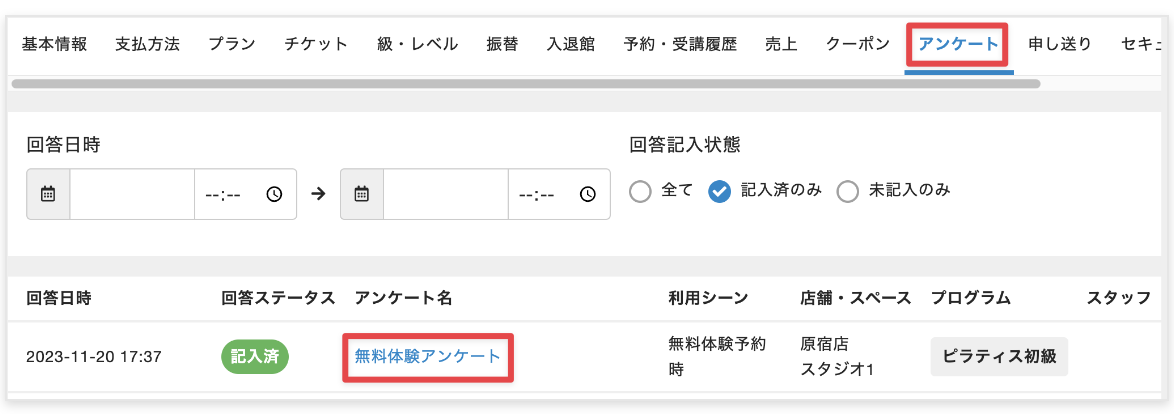Click the 記入済 status badge
Screen dimensions: 1174x414
click(x=255, y=357)
